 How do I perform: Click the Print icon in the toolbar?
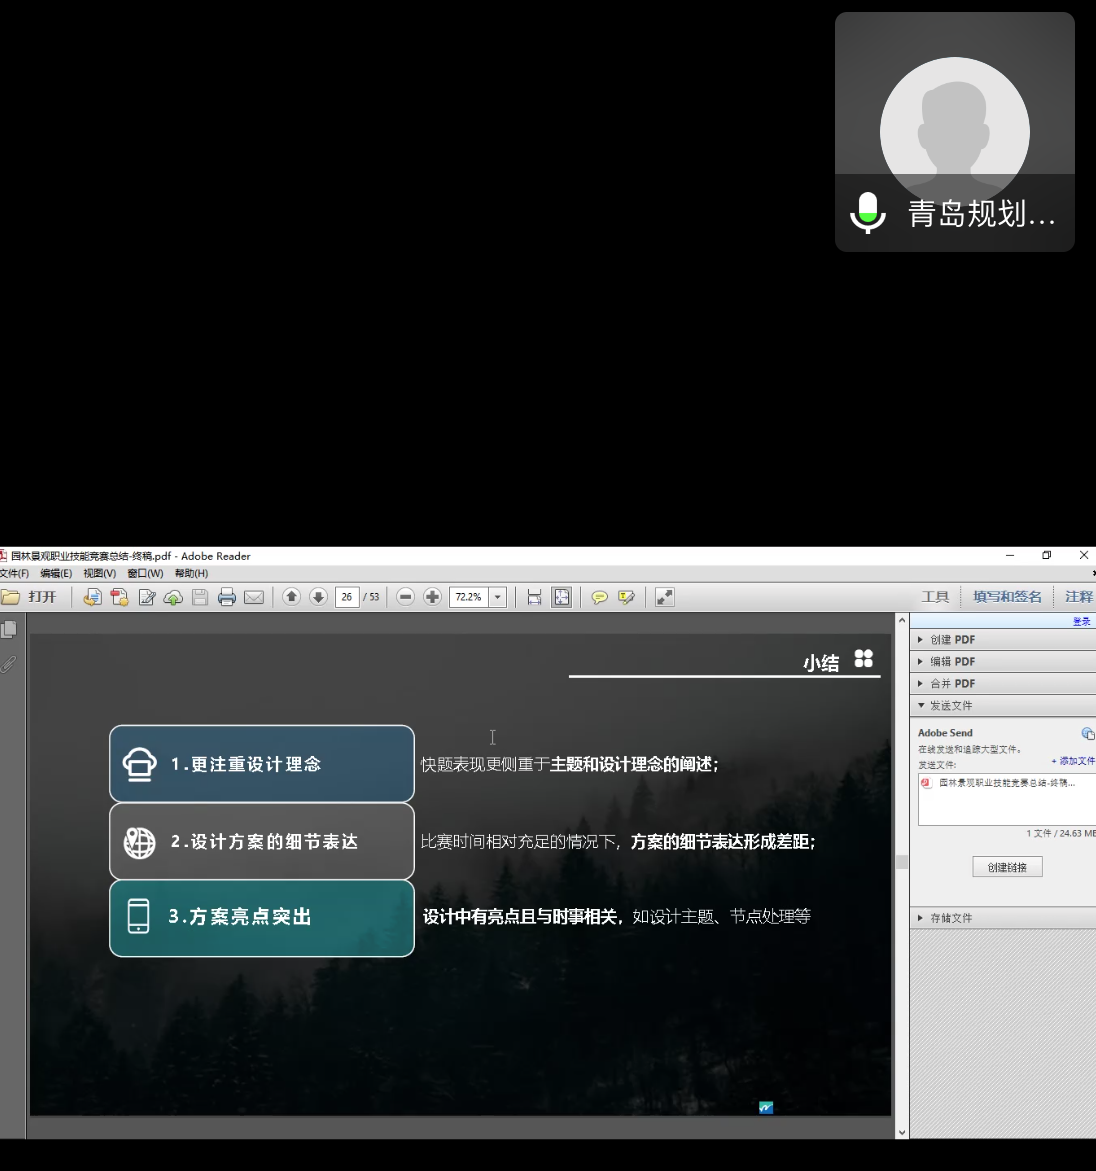tap(227, 597)
